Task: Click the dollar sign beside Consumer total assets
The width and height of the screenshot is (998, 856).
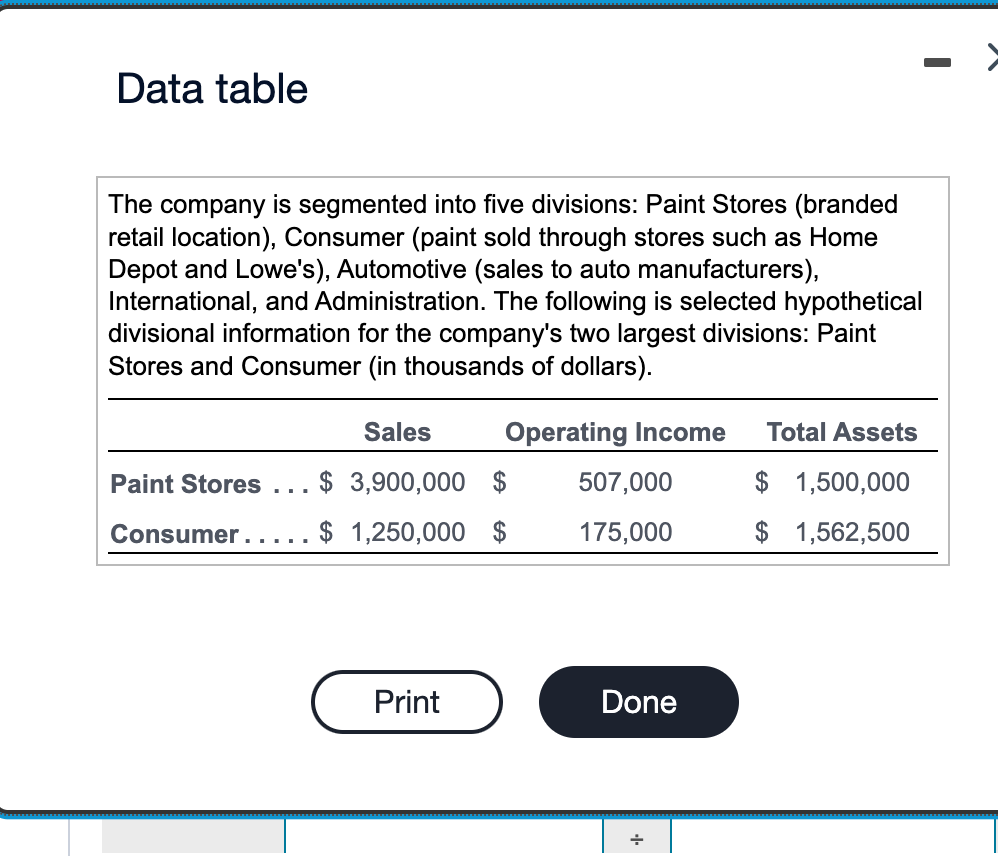Action: (761, 532)
